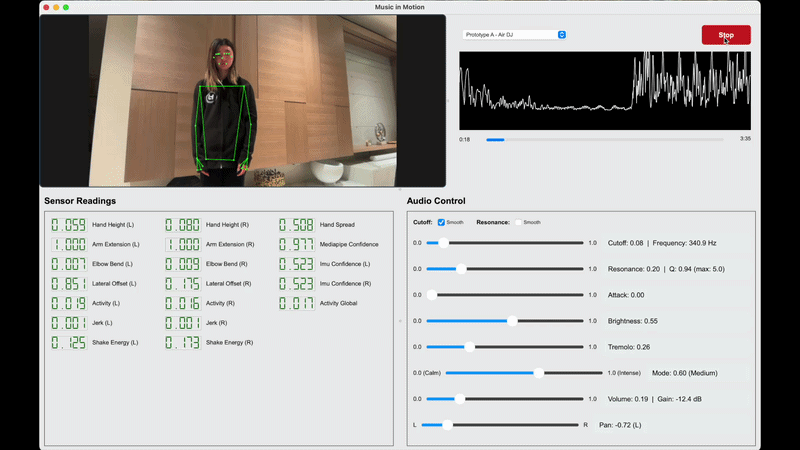Click the Resonance slider handle
Screen dimensions: 800x450
[x=461, y=269]
